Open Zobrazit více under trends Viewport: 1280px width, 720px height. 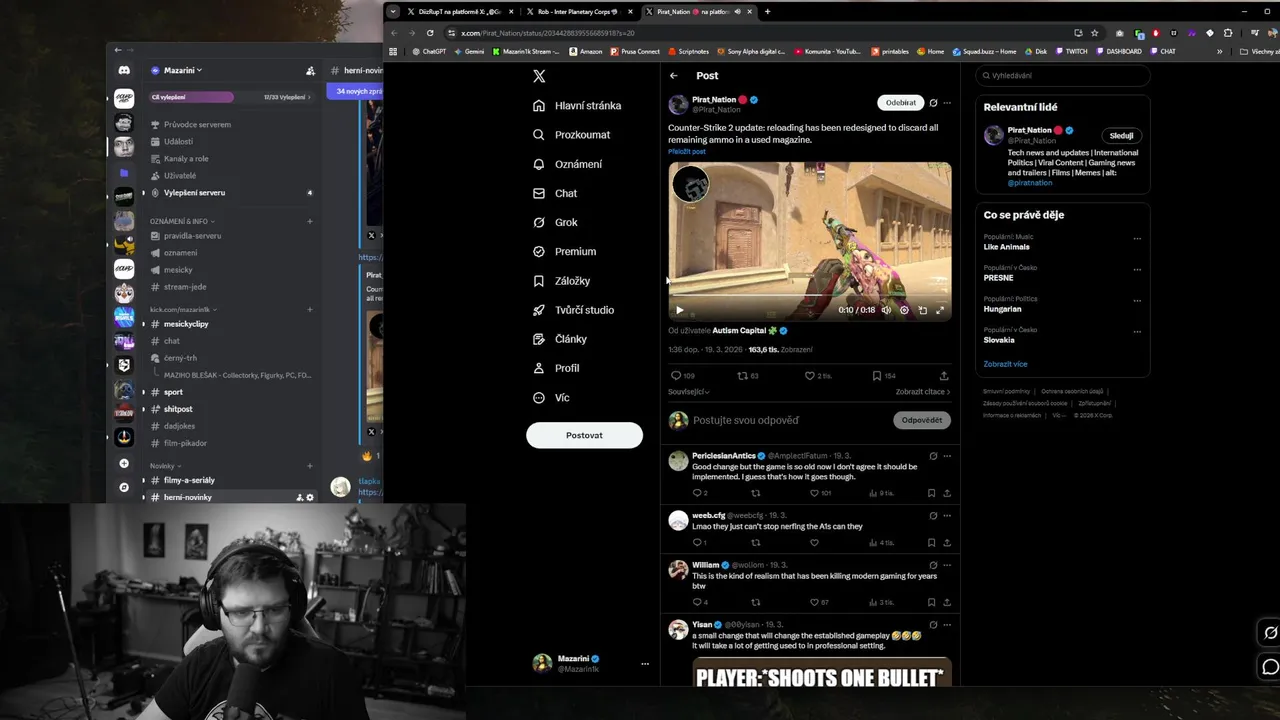(x=1005, y=364)
